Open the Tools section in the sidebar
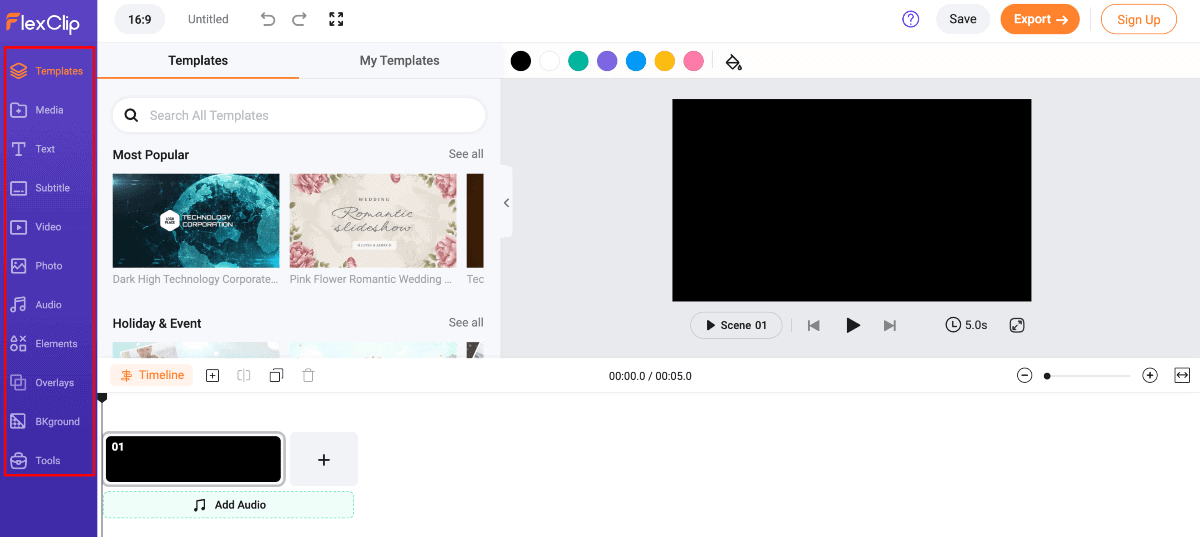The image size is (1200, 537). [47, 461]
